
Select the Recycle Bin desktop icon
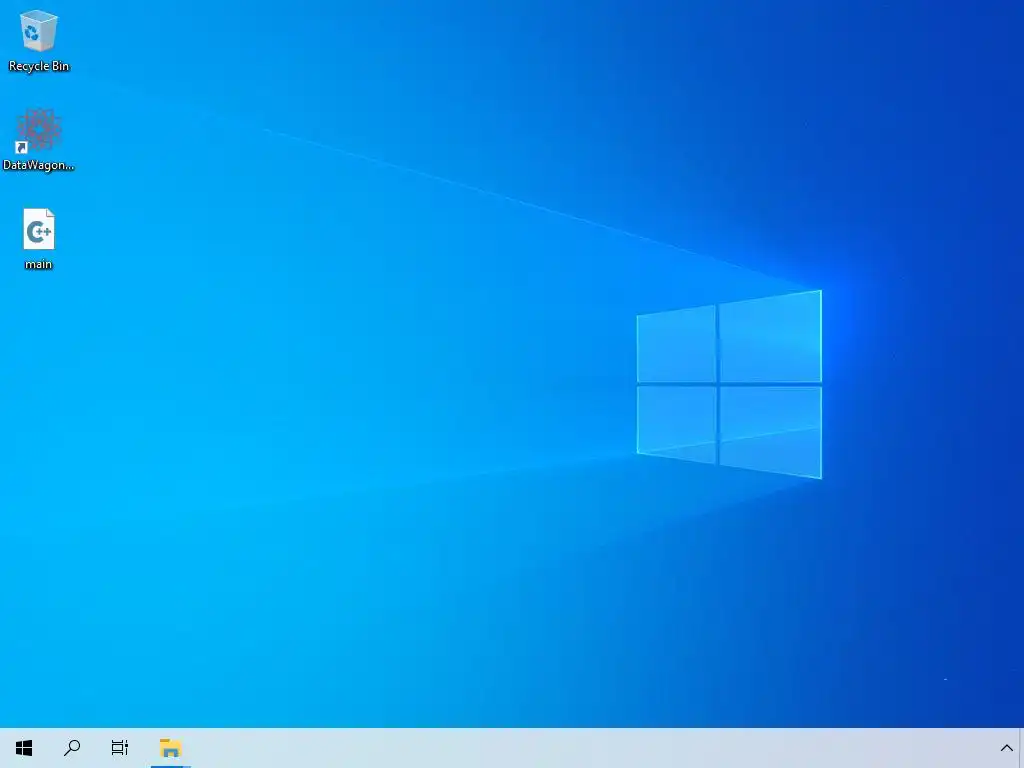[39, 31]
